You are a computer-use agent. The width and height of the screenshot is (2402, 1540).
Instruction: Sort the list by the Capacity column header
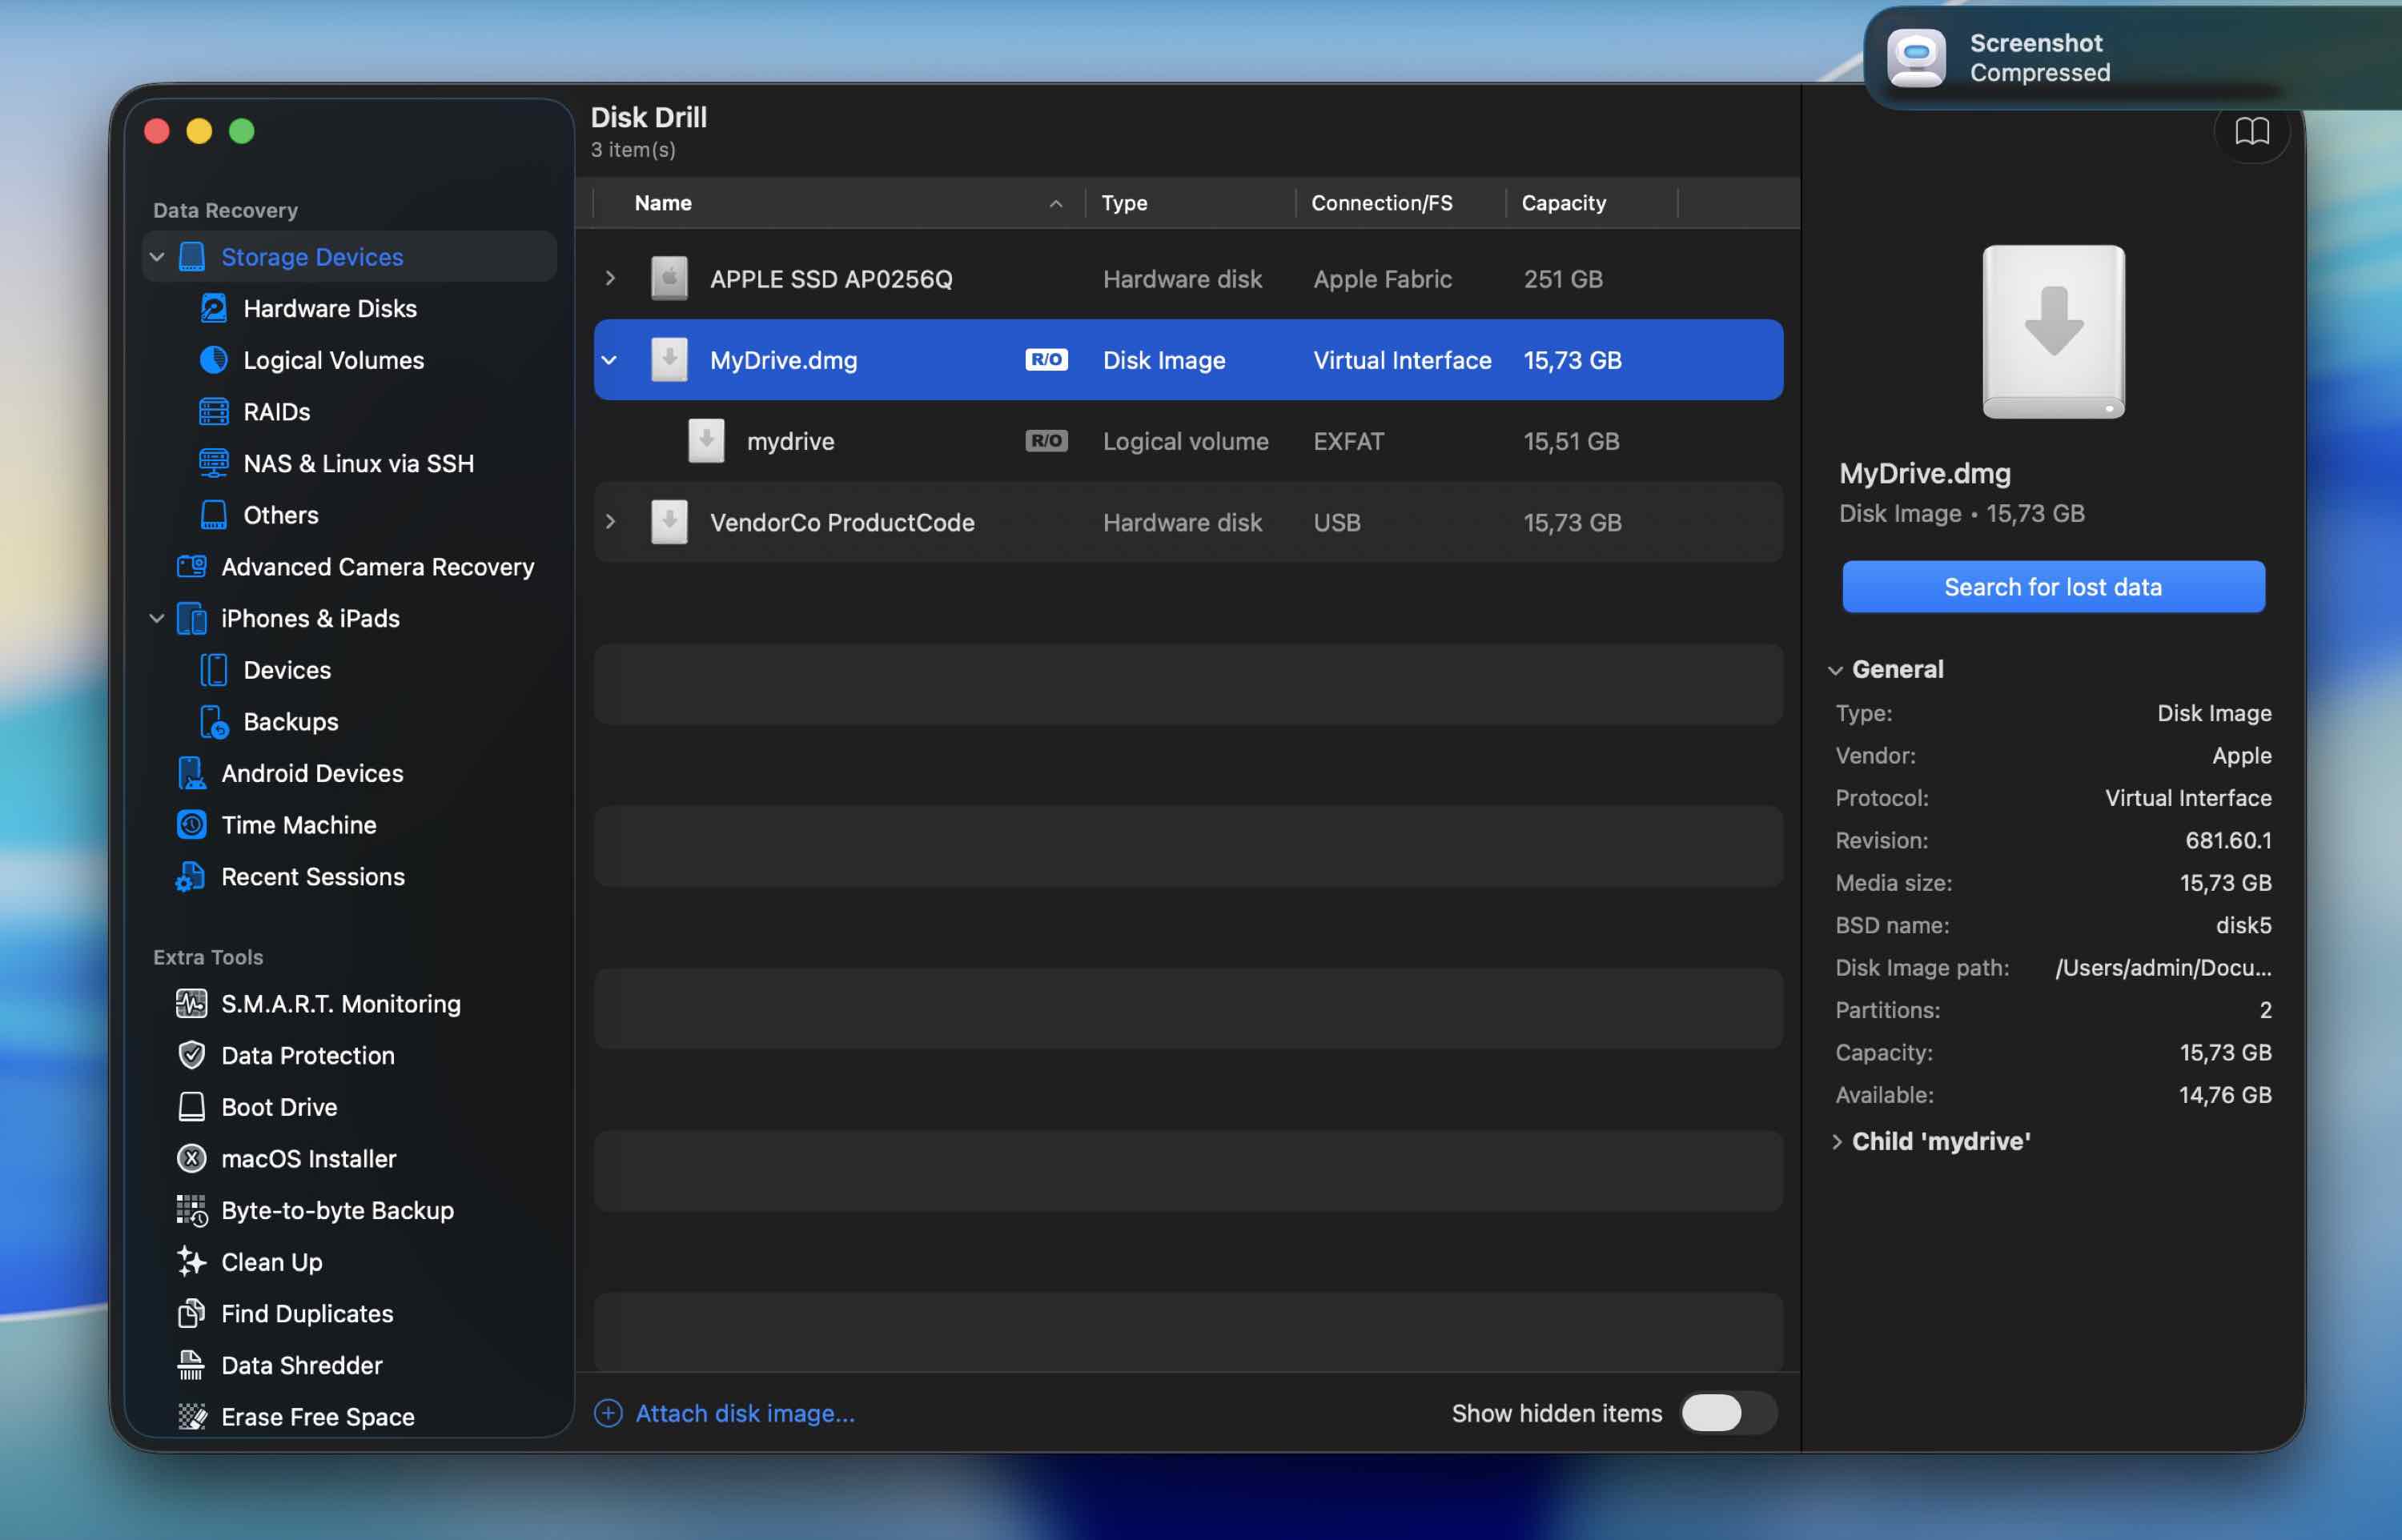coord(1563,203)
